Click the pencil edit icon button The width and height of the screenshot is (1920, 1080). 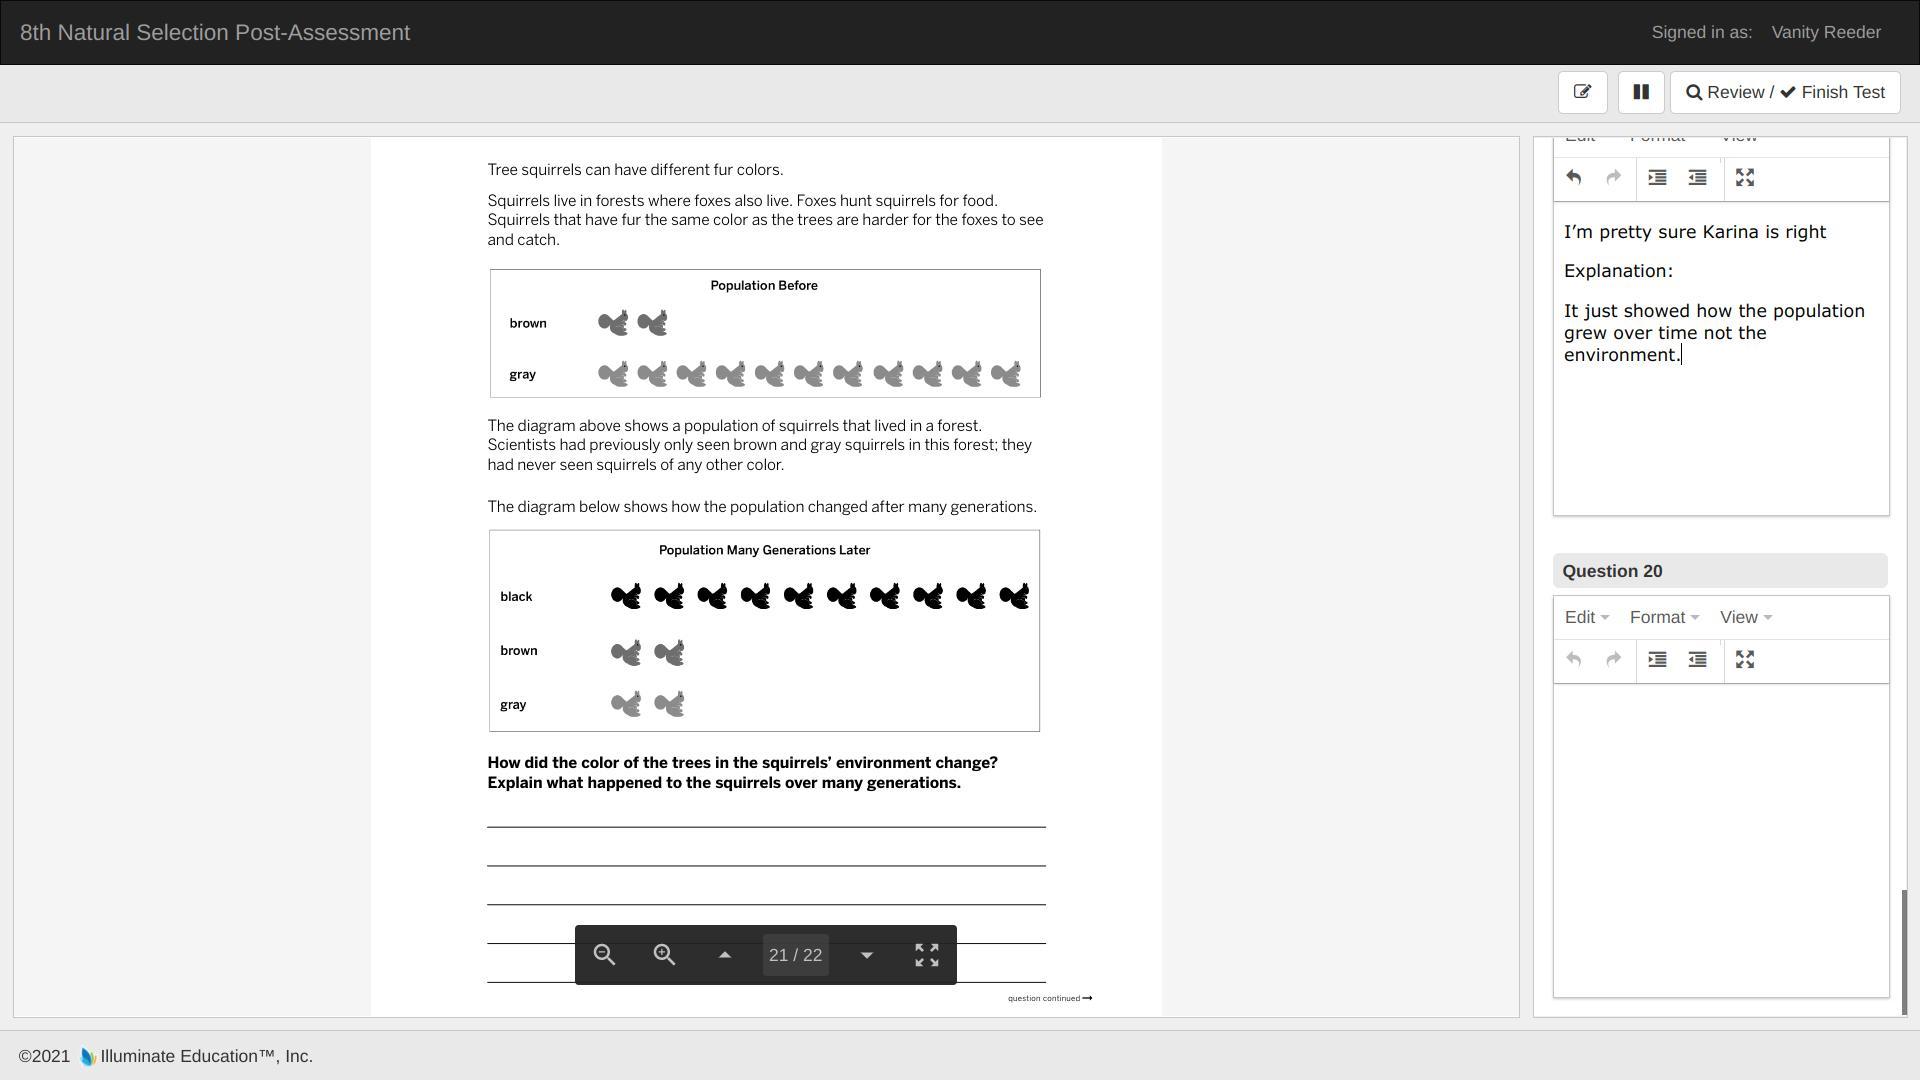pyautogui.click(x=1582, y=92)
